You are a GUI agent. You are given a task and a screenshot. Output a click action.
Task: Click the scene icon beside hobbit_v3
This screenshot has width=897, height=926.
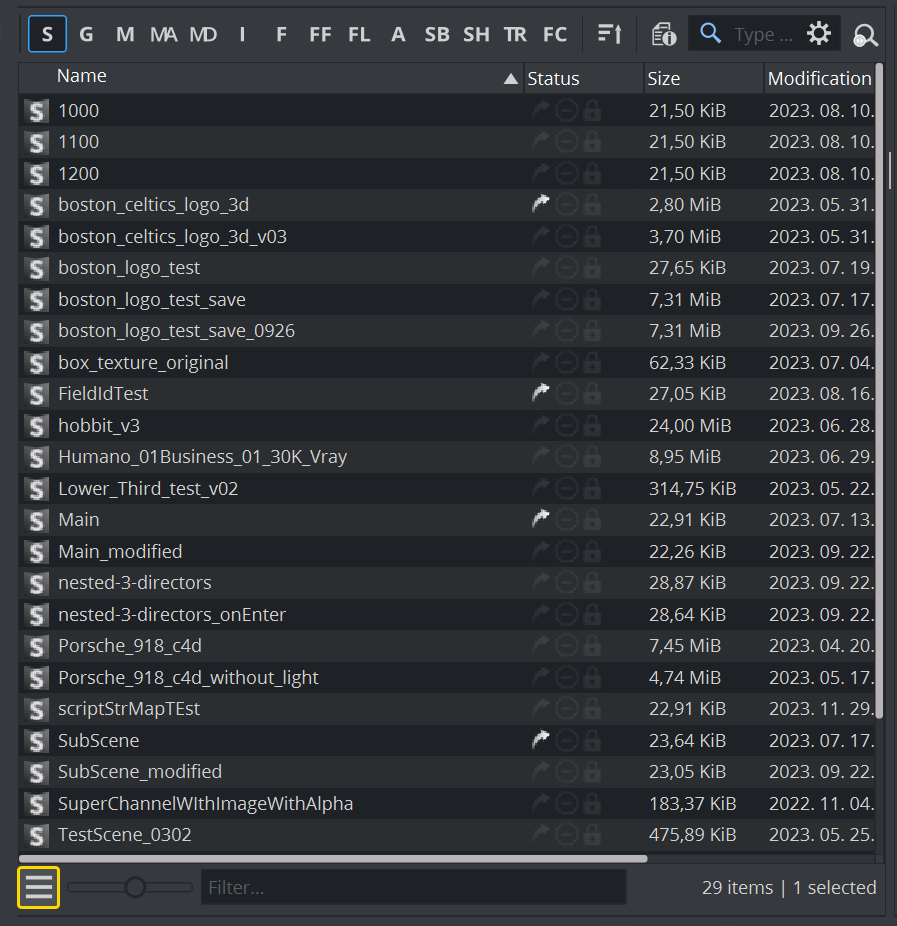[37, 426]
